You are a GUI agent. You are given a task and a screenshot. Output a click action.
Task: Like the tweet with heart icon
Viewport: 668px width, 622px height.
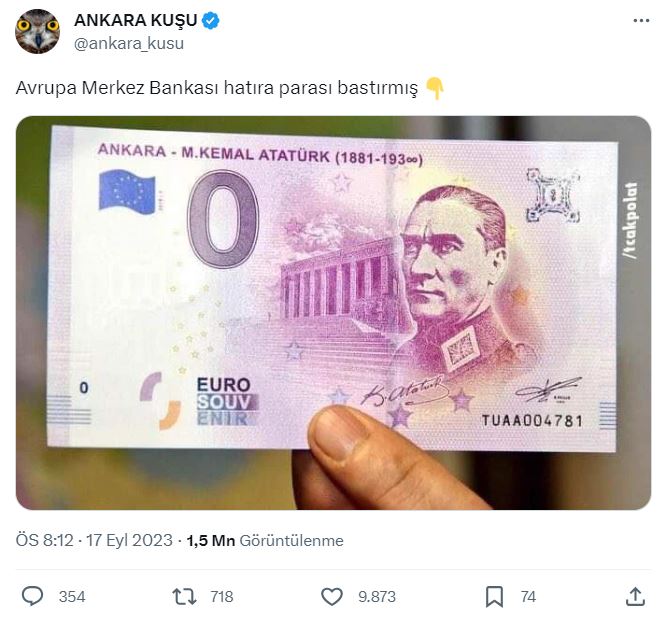[331, 596]
